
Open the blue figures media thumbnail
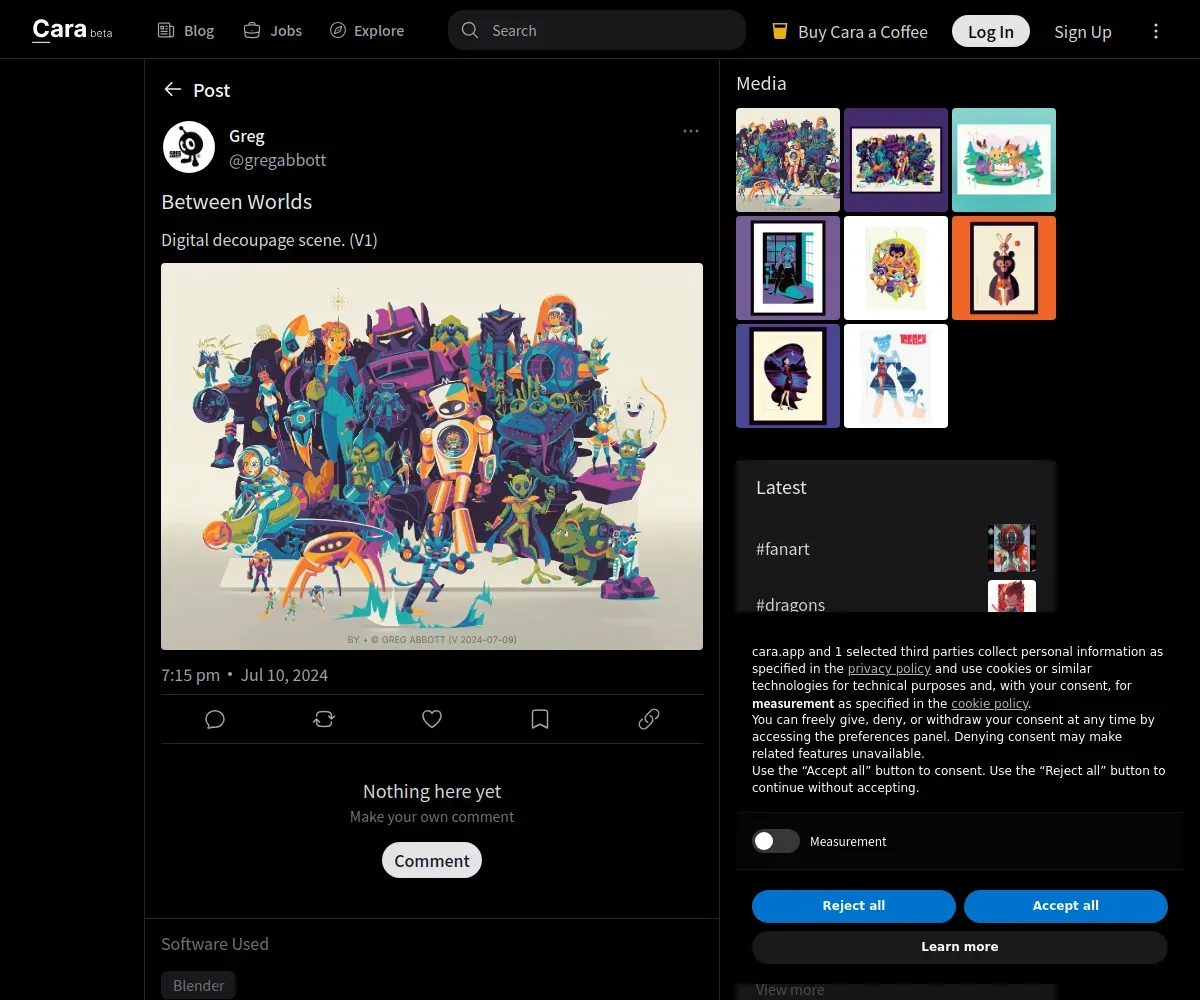tap(896, 376)
